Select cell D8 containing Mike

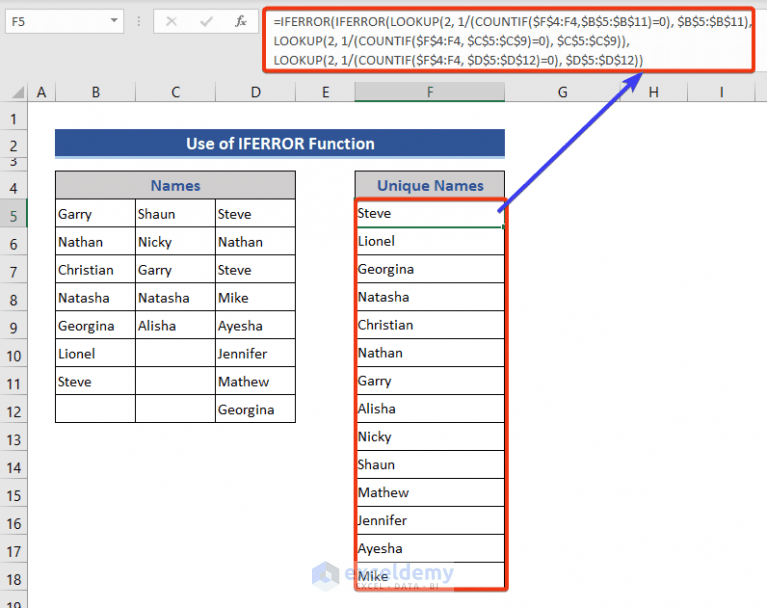coord(255,297)
